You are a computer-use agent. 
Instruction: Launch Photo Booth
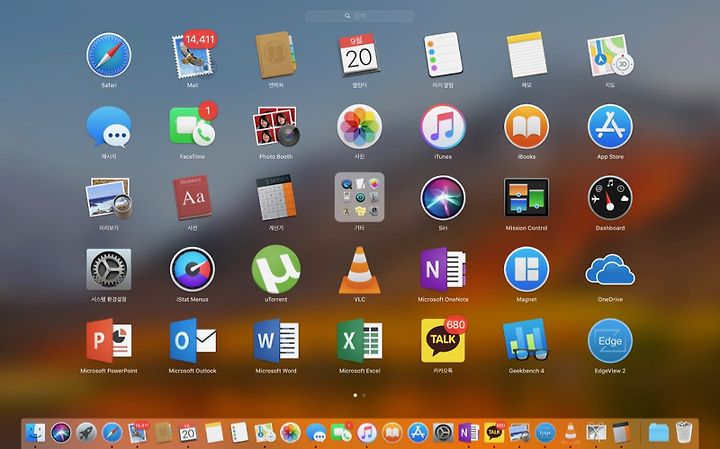point(276,126)
